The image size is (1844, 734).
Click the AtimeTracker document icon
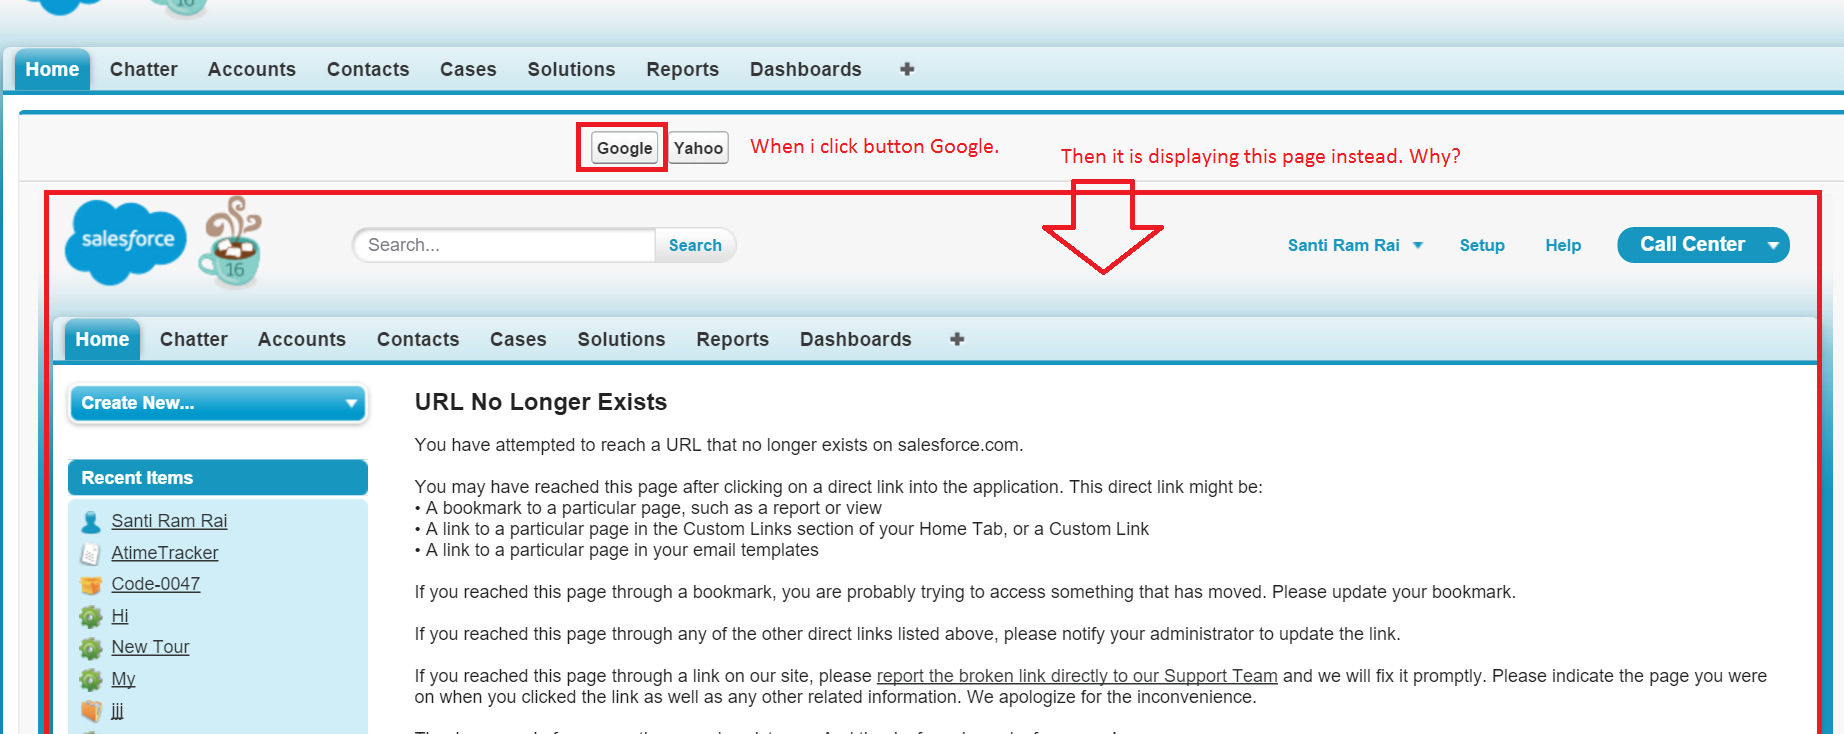click(x=91, y=553)
